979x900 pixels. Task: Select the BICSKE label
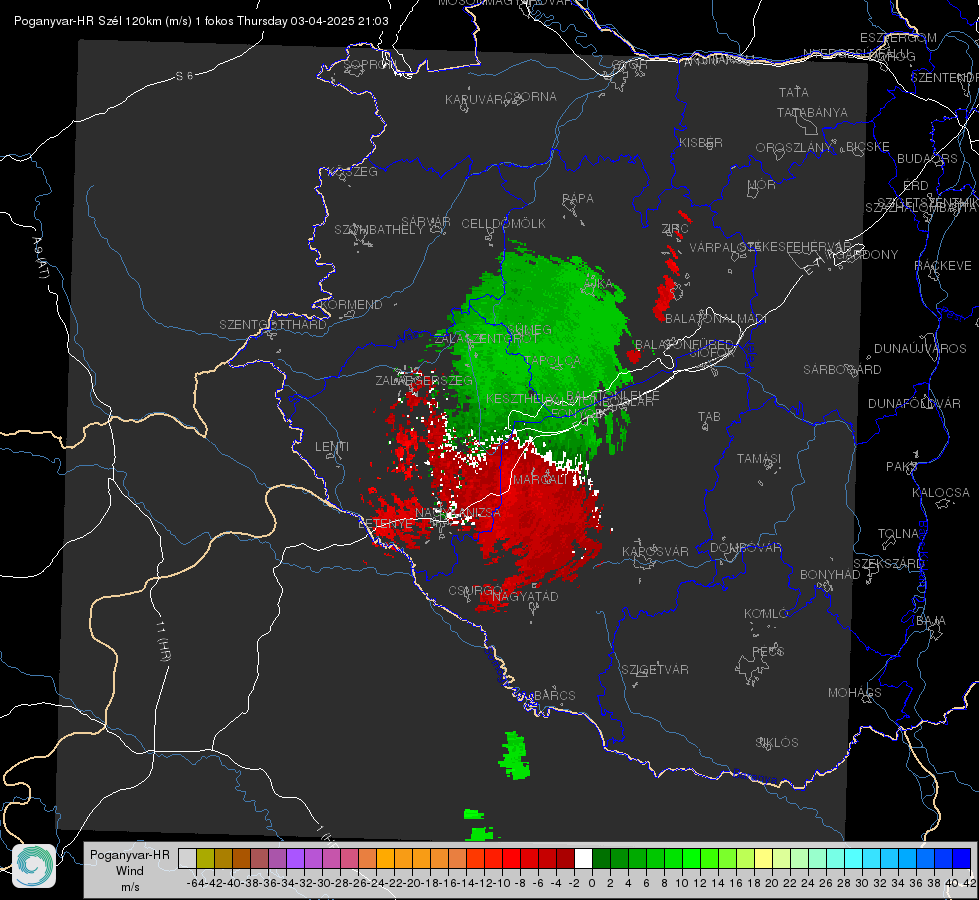pos(868,147)
